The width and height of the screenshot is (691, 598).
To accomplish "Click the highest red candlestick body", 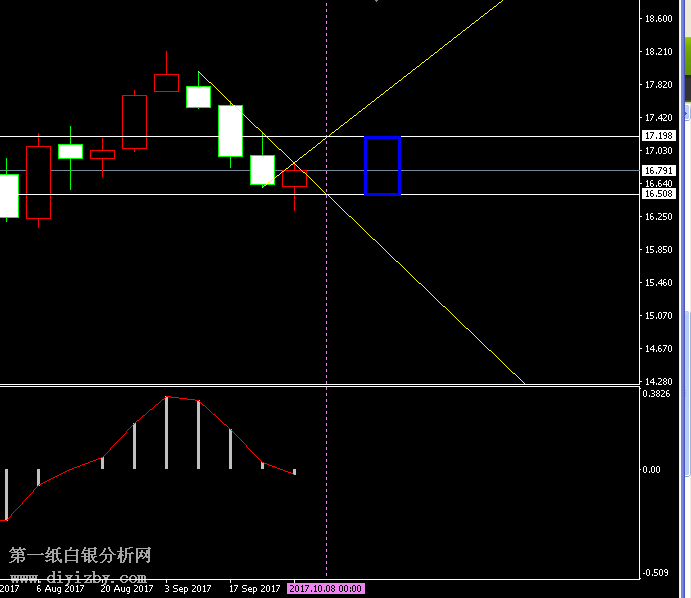I will 166,82.
